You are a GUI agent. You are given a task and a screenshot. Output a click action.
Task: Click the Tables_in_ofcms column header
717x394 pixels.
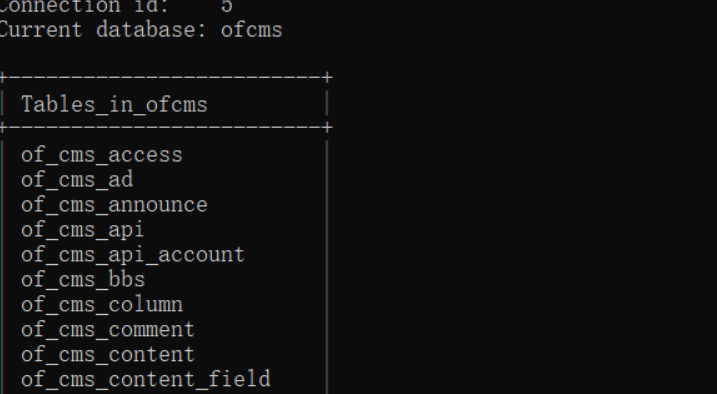pyautogui.click(x=114, y=105)
